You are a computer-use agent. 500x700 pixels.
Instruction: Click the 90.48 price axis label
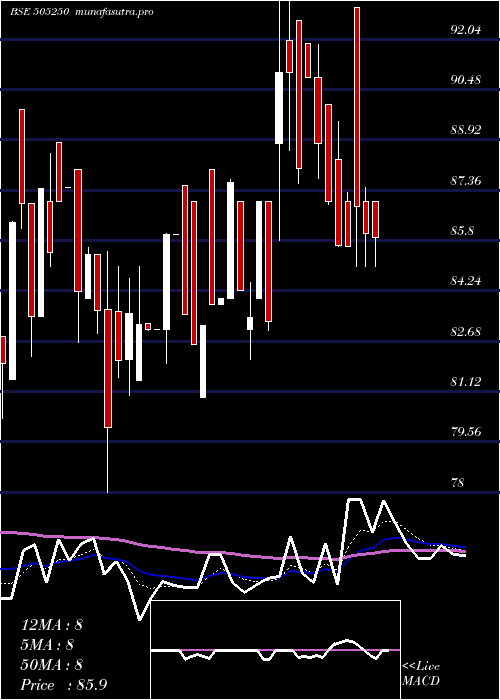coord(467,80)
